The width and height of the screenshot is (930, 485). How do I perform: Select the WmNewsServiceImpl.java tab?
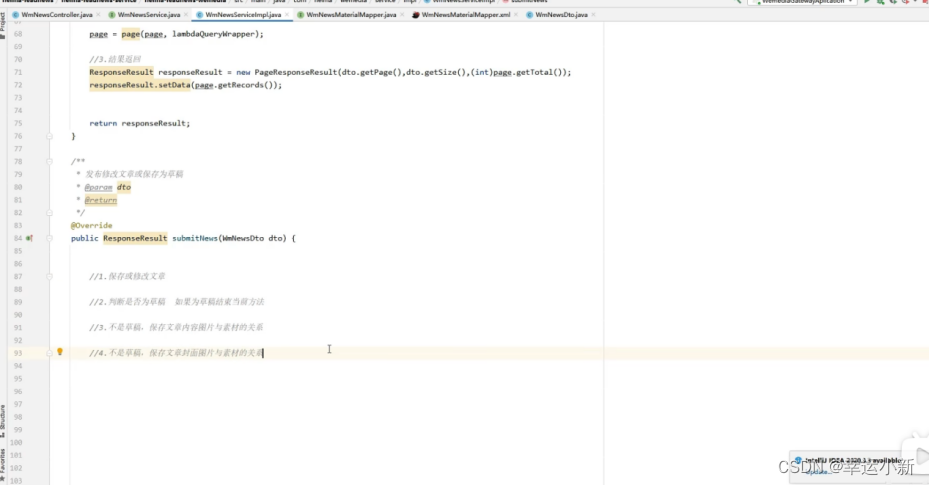pos(243,15)
